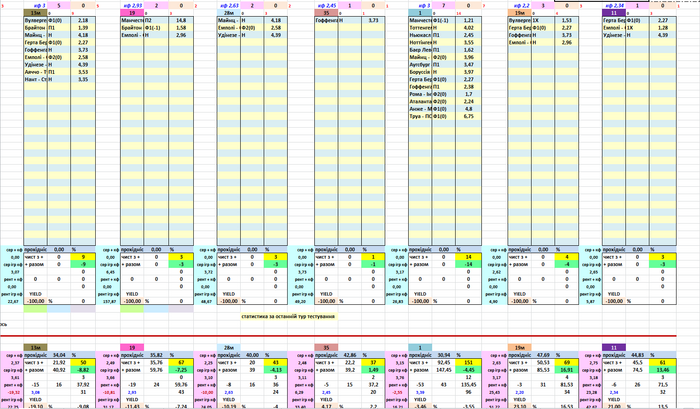Click the odds cell "1,58"

[x=181, y=28]
